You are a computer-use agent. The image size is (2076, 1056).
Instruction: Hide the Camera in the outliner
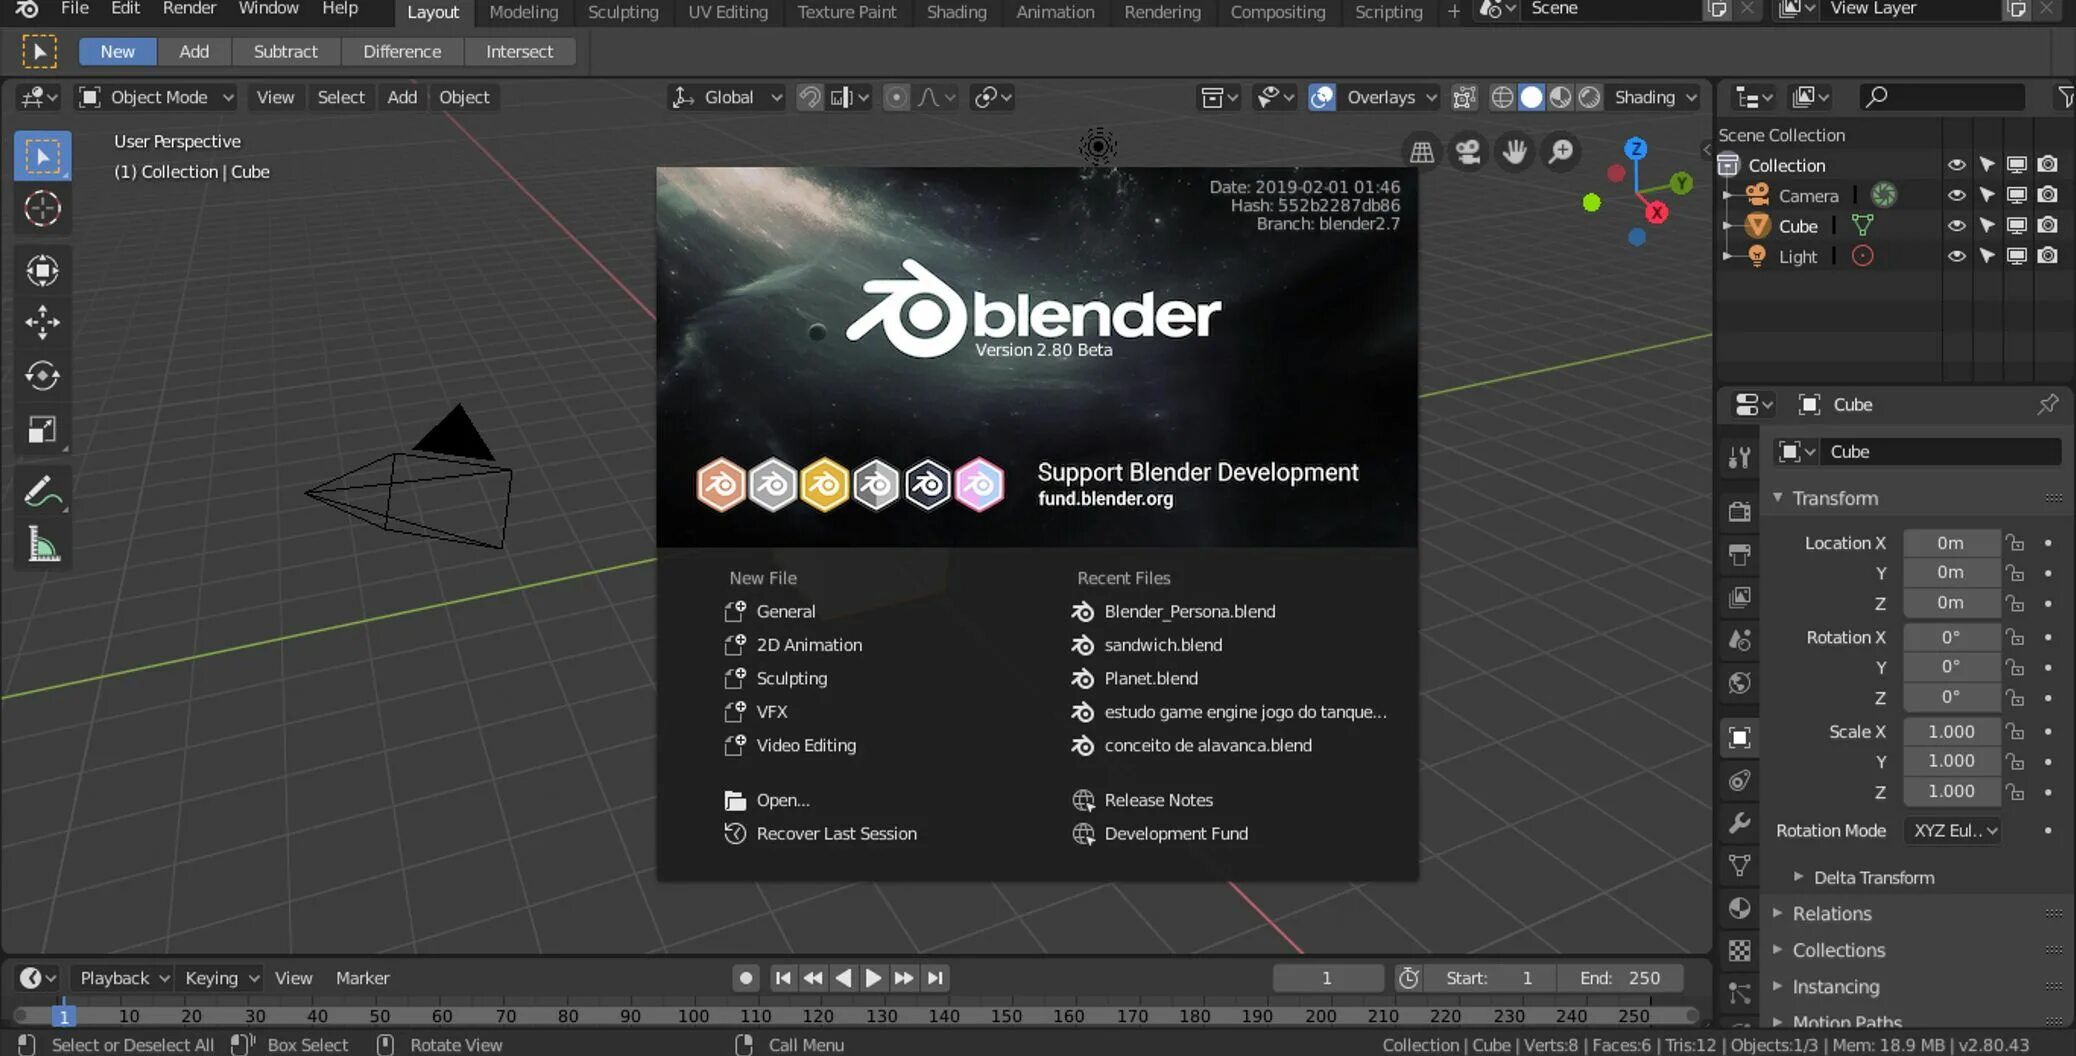[x=1956, y=195]
